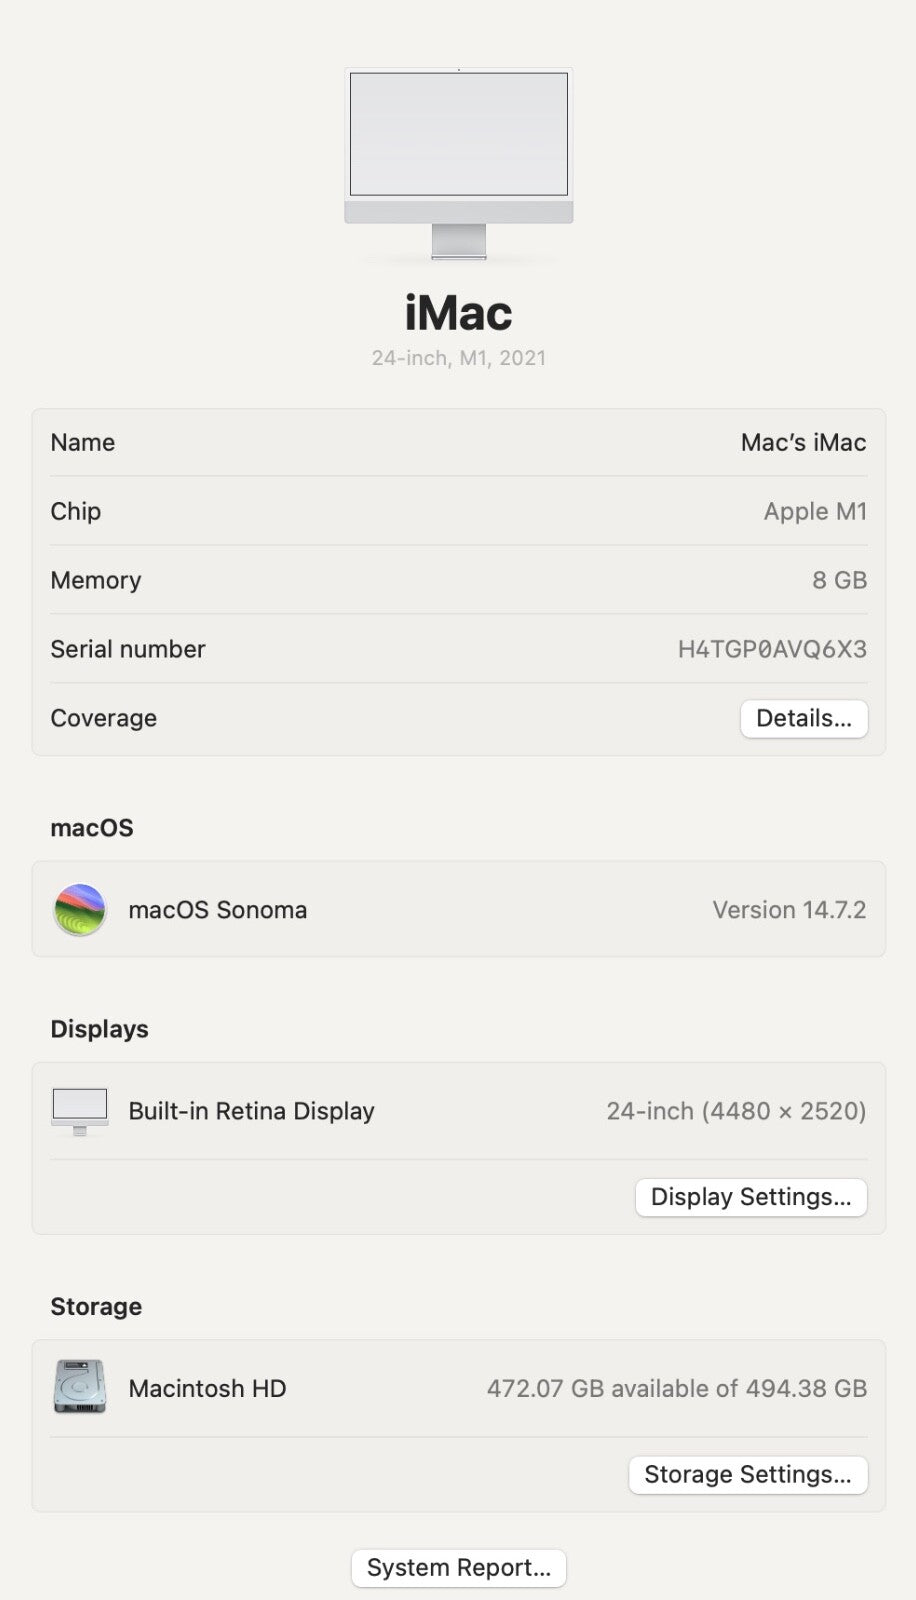
Task: Click the macOS Sonoma label
Action: coord(218,910)
